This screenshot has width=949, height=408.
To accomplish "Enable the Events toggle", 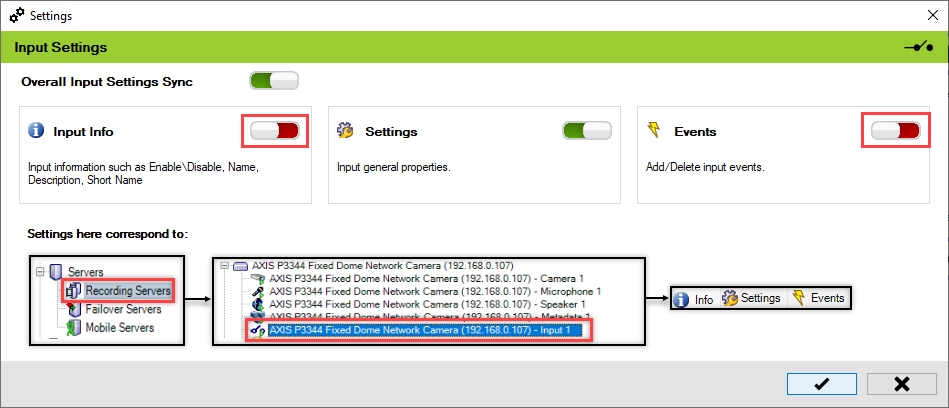I will click(x=895, y=131).
